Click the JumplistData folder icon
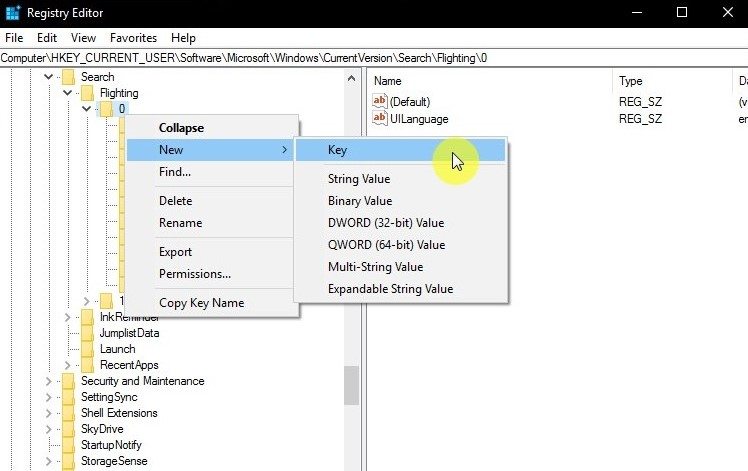 pyautogui.click(x=88, y=333)
